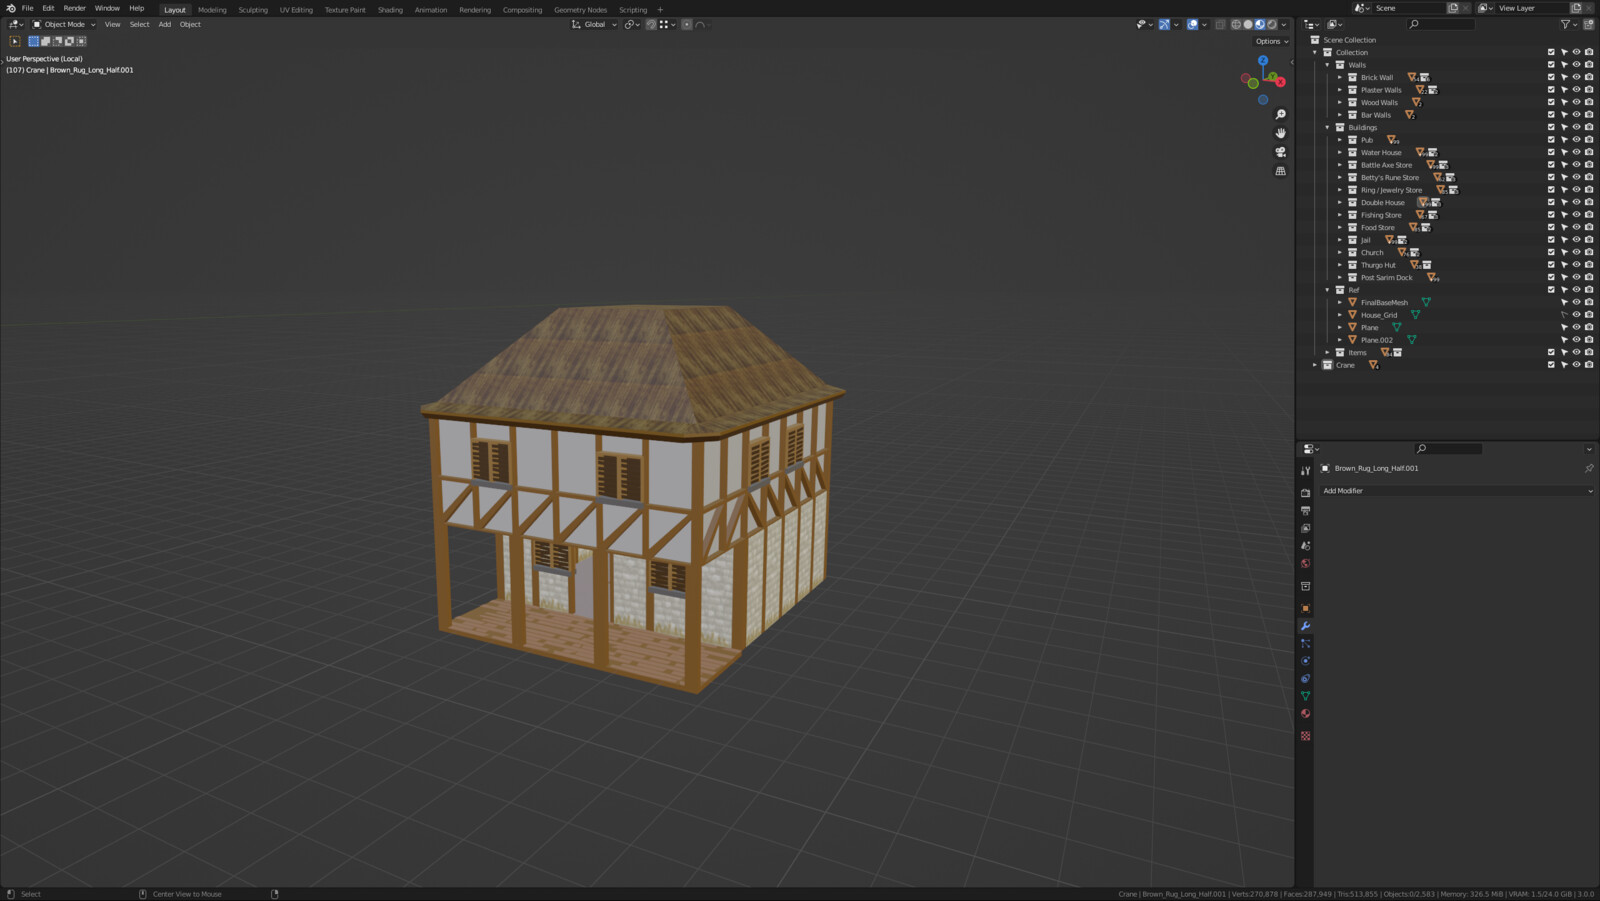Open the Object Constraints properties tab
Image resolution: width=1600 pixels, height=901 pixels.
[x=1305, y=678]
